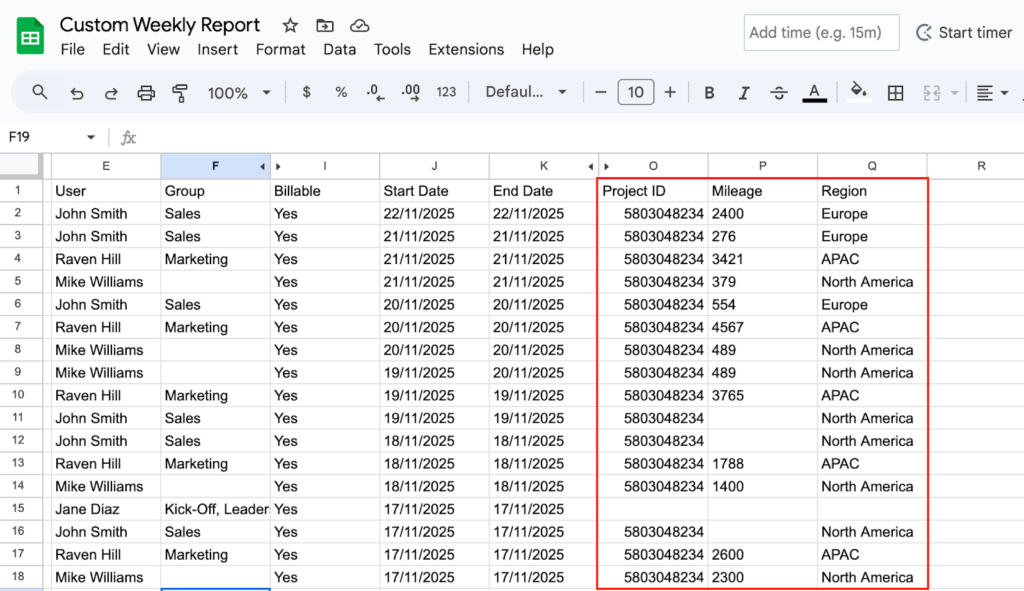Star the Custom Weekly Report document

click(290, 25)
